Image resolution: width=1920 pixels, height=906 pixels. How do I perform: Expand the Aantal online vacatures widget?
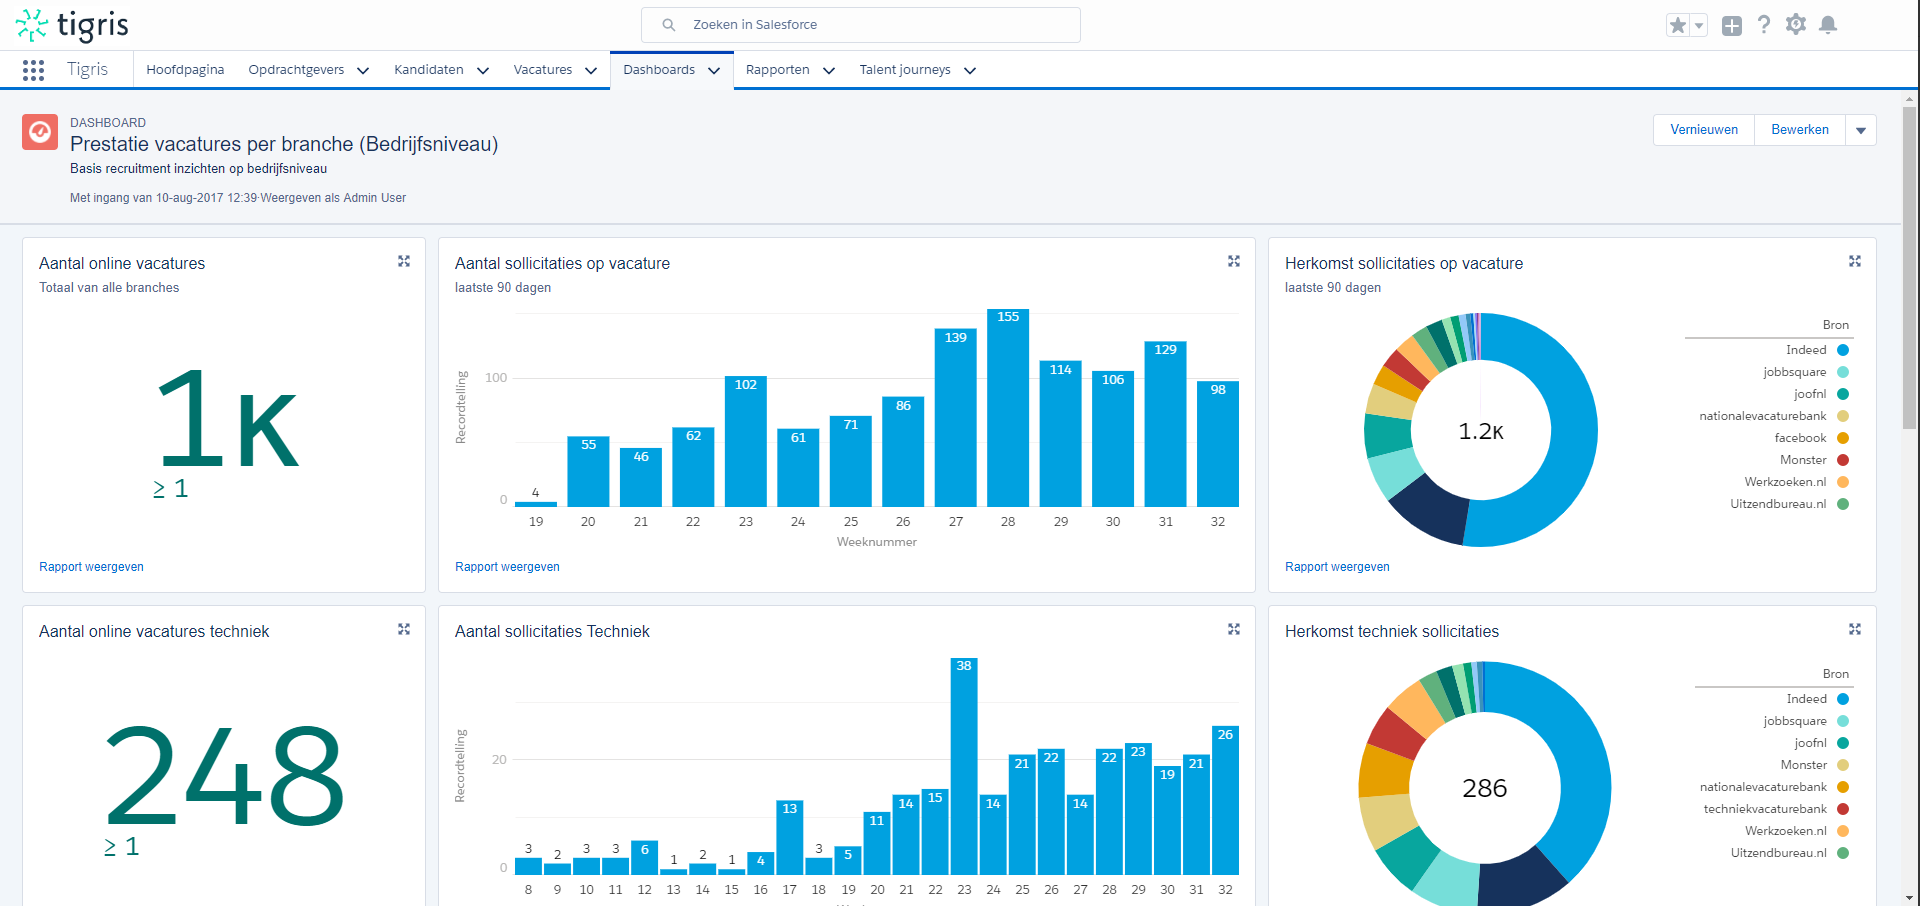coord(404,261)
